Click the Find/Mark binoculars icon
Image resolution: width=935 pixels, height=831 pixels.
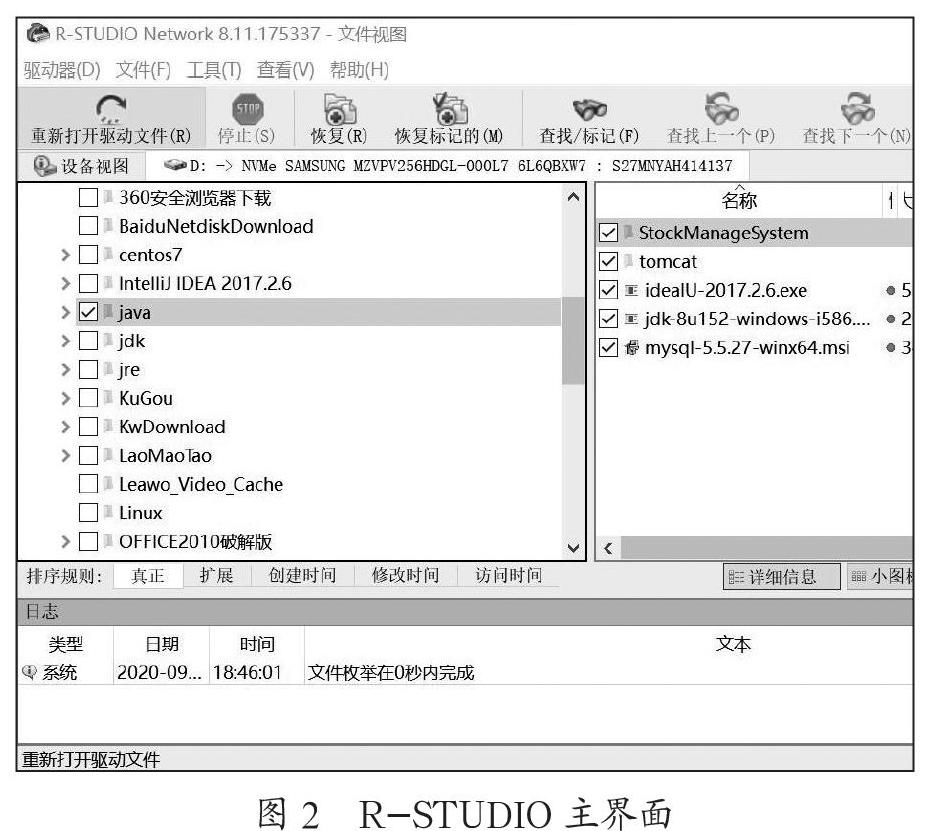(x=589, y=109)
